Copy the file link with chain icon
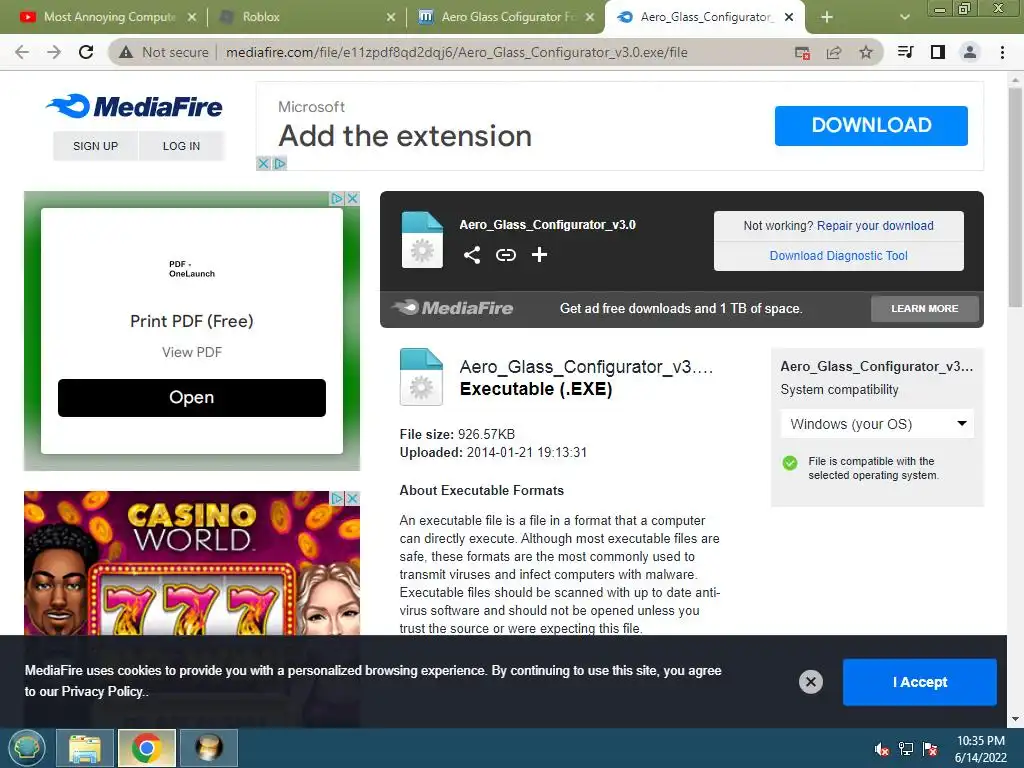This screenshot has width=1024, height=768. click(505, 255)
